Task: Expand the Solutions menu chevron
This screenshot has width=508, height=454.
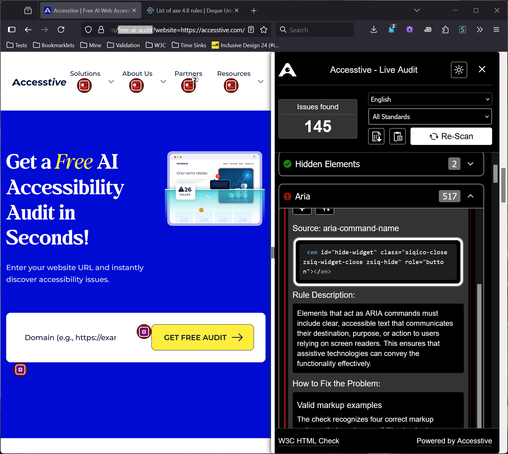Action: click(x=111, y=82)
